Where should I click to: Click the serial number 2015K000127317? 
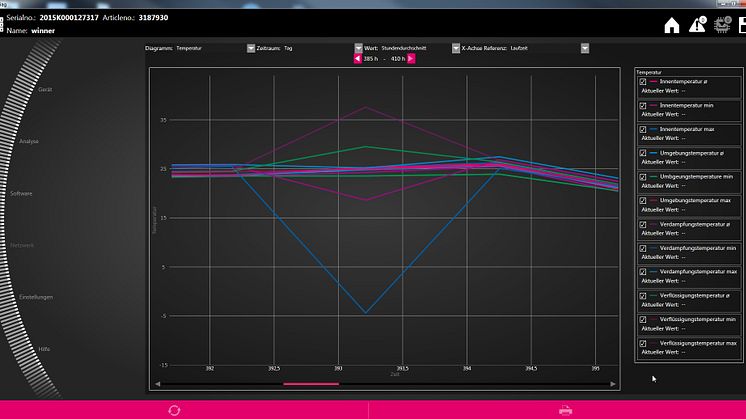69,18
